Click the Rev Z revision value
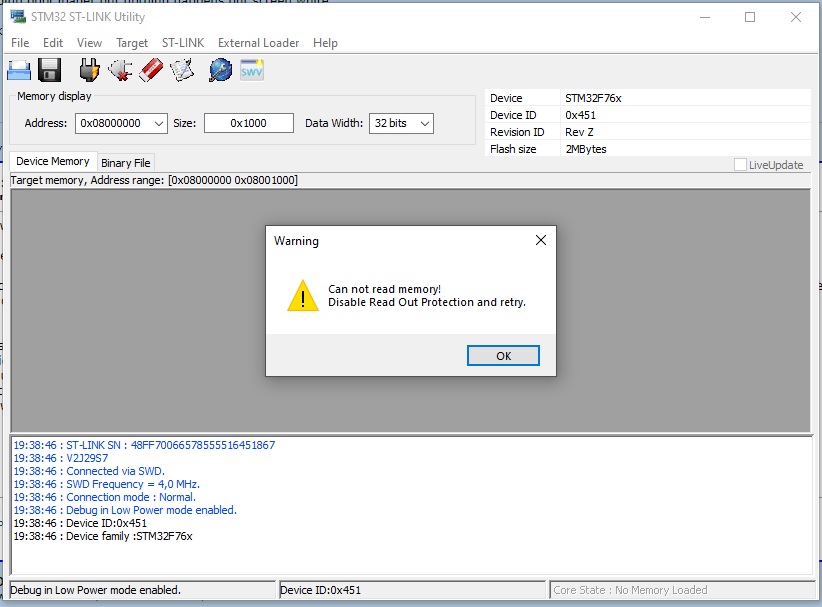The height and width of the screenshot is (607, 822). click(x=579, y=132)
